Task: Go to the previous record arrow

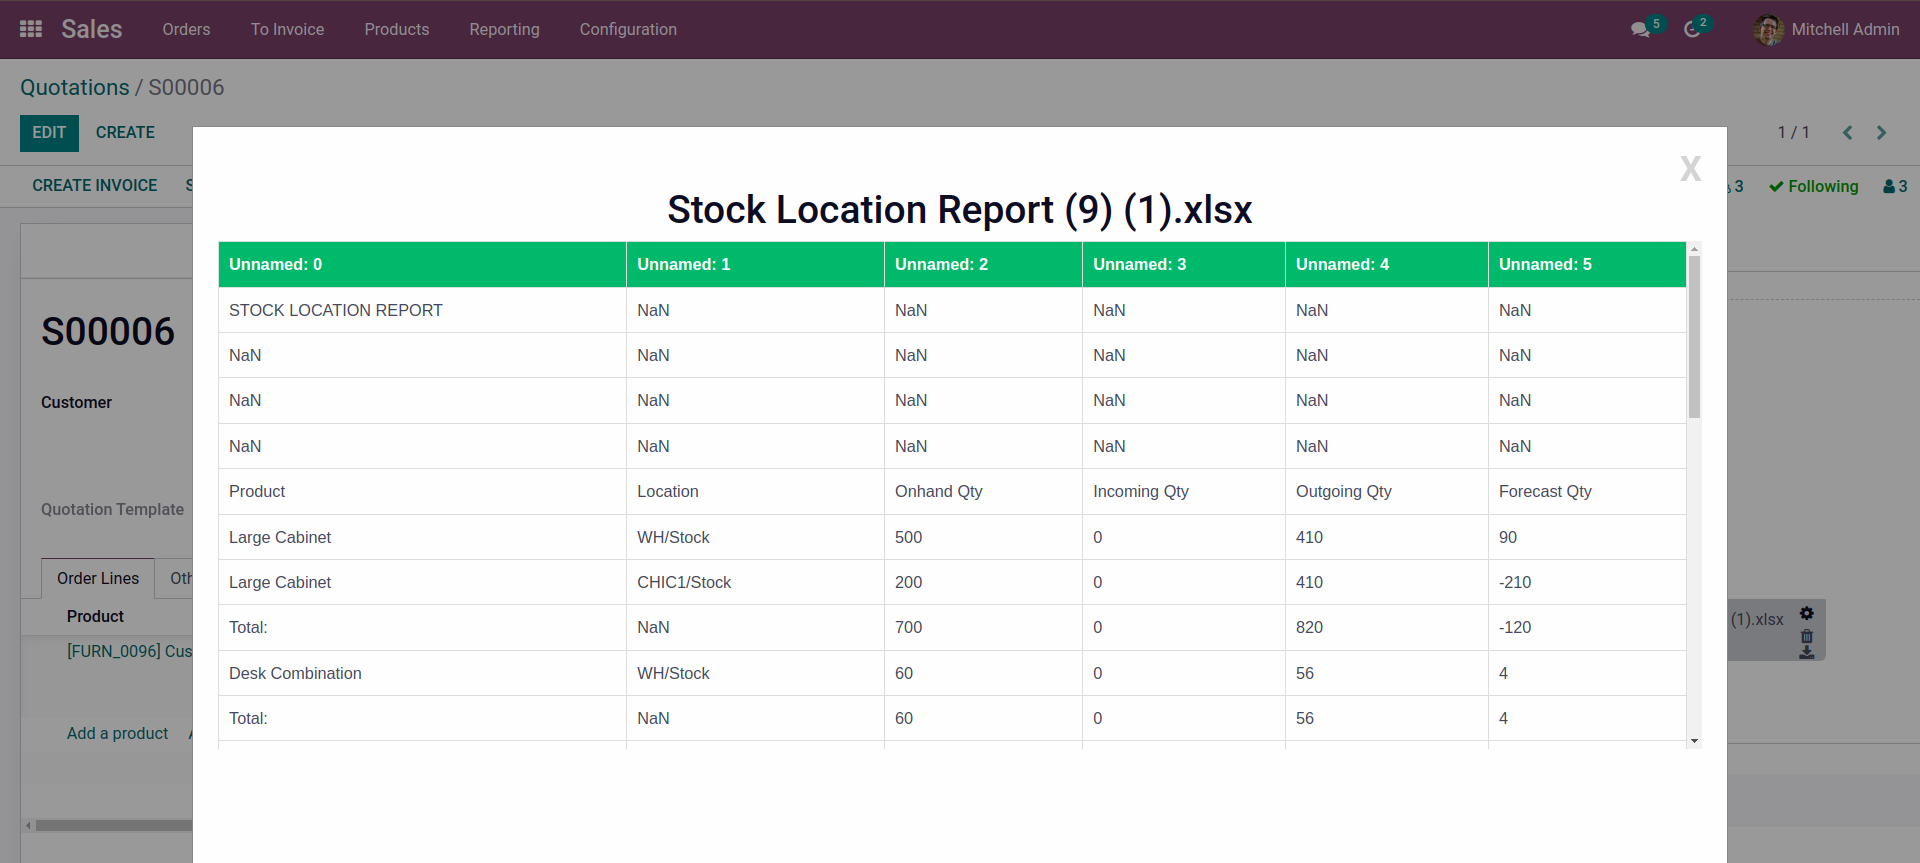Action: [x=1848, y=133]
